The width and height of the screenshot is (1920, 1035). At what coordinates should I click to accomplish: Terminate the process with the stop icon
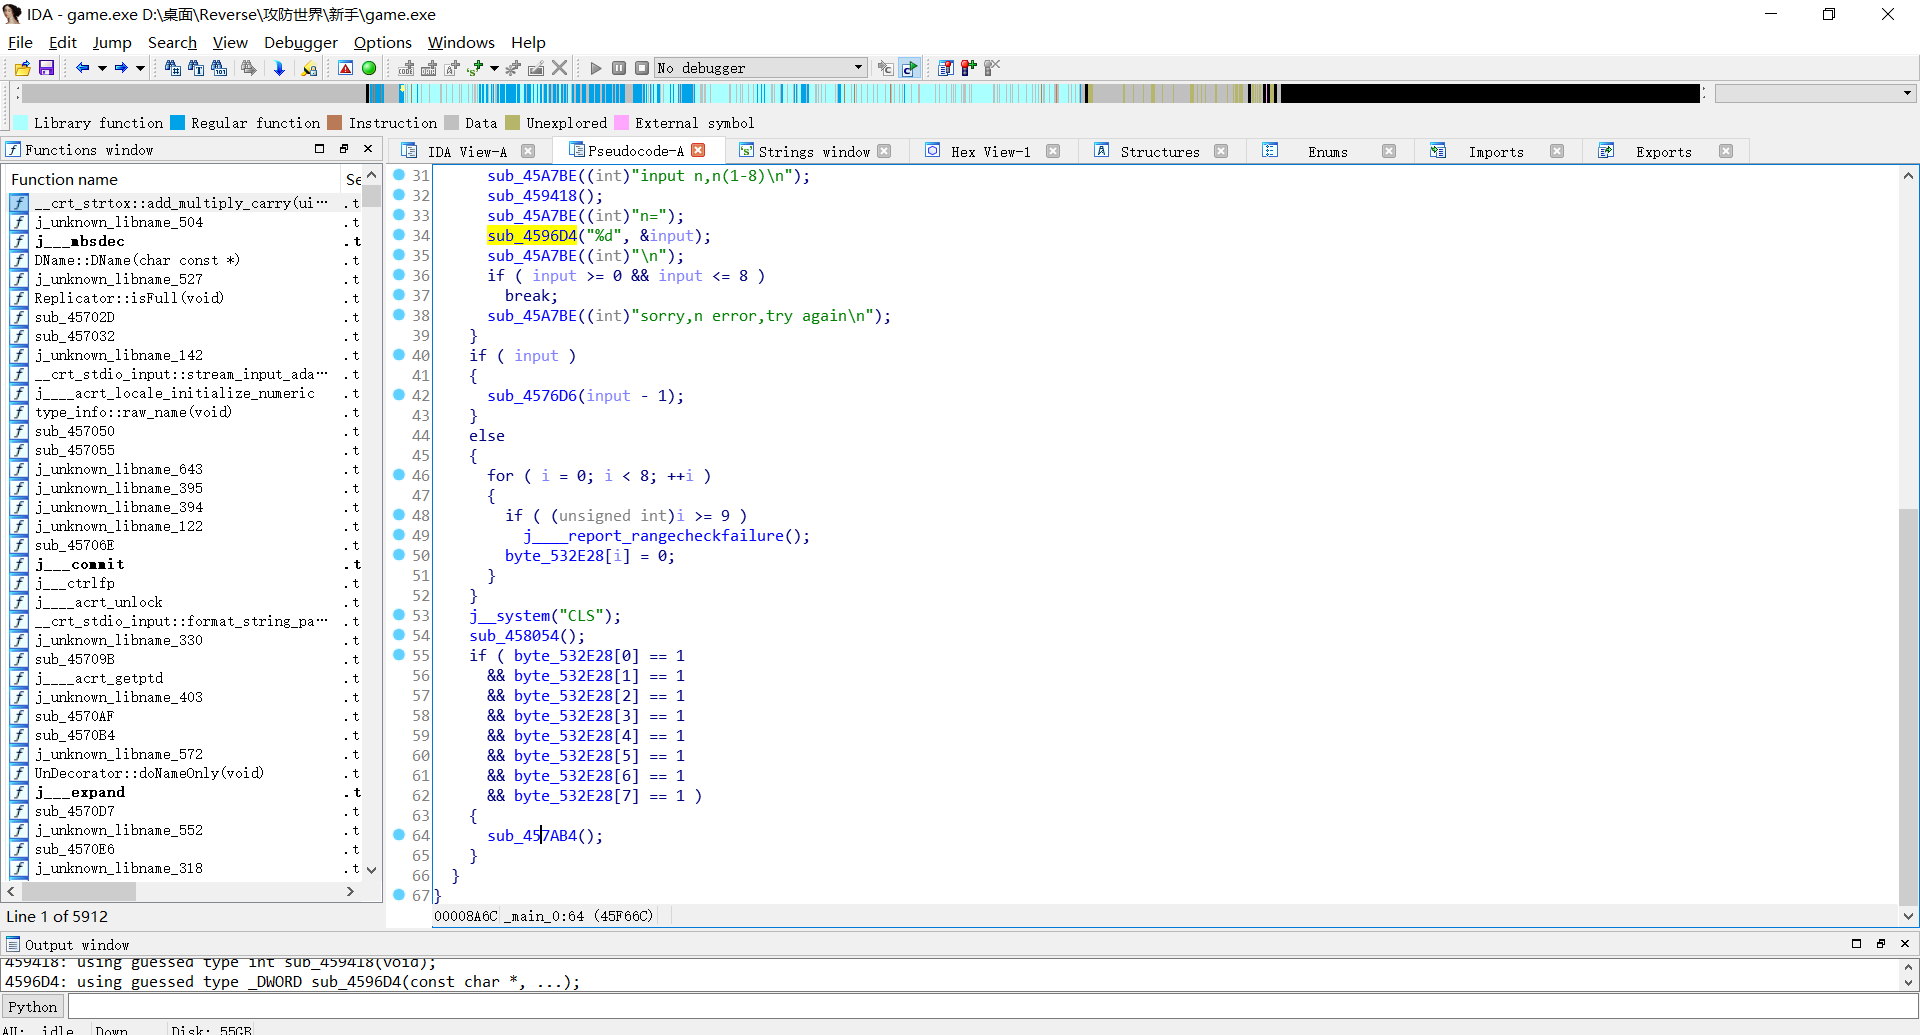[642, 68]
